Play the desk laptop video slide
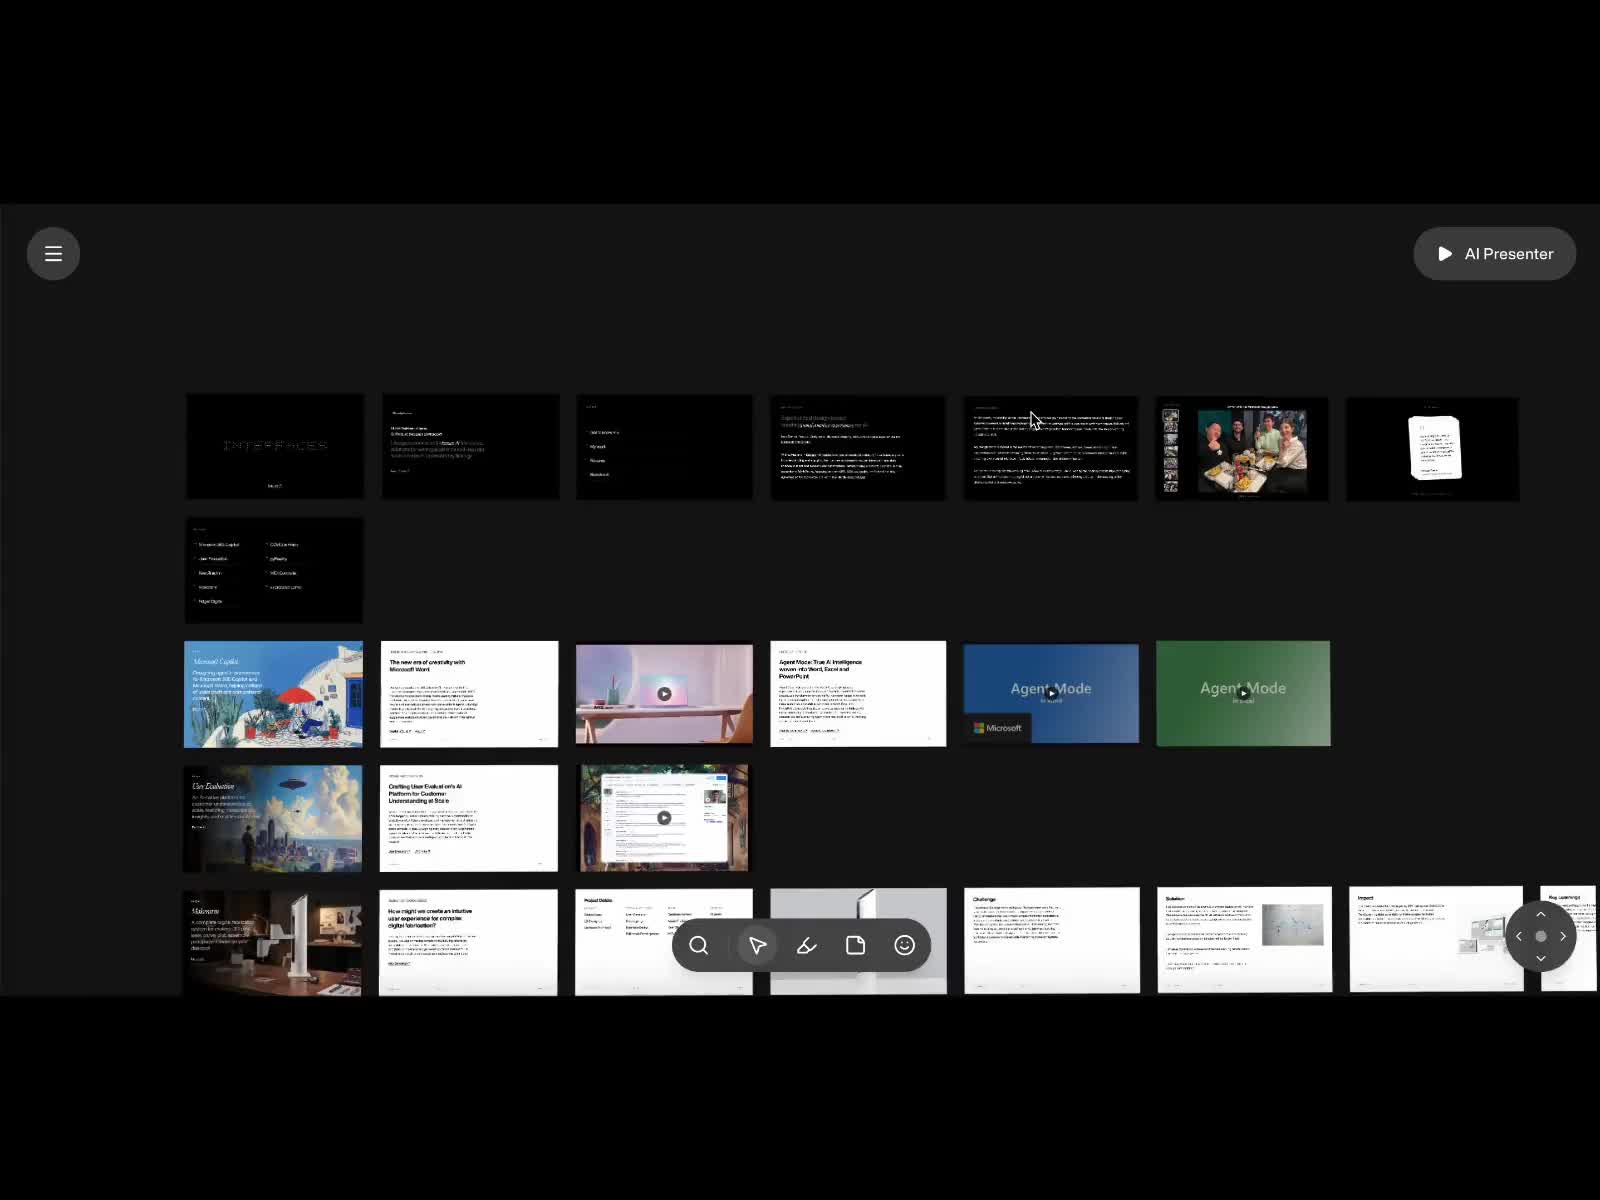This screenshot has height=1200, width=1600. click(664, 694)
